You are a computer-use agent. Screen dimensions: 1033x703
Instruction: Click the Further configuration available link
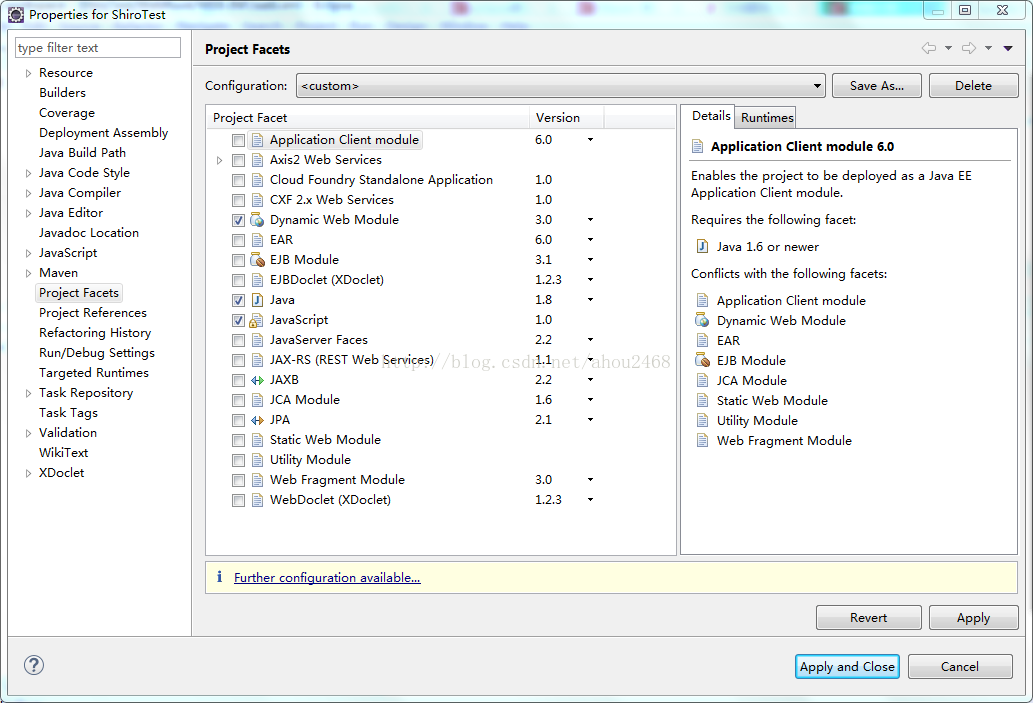pyautogui.click(x=326, y=577)
